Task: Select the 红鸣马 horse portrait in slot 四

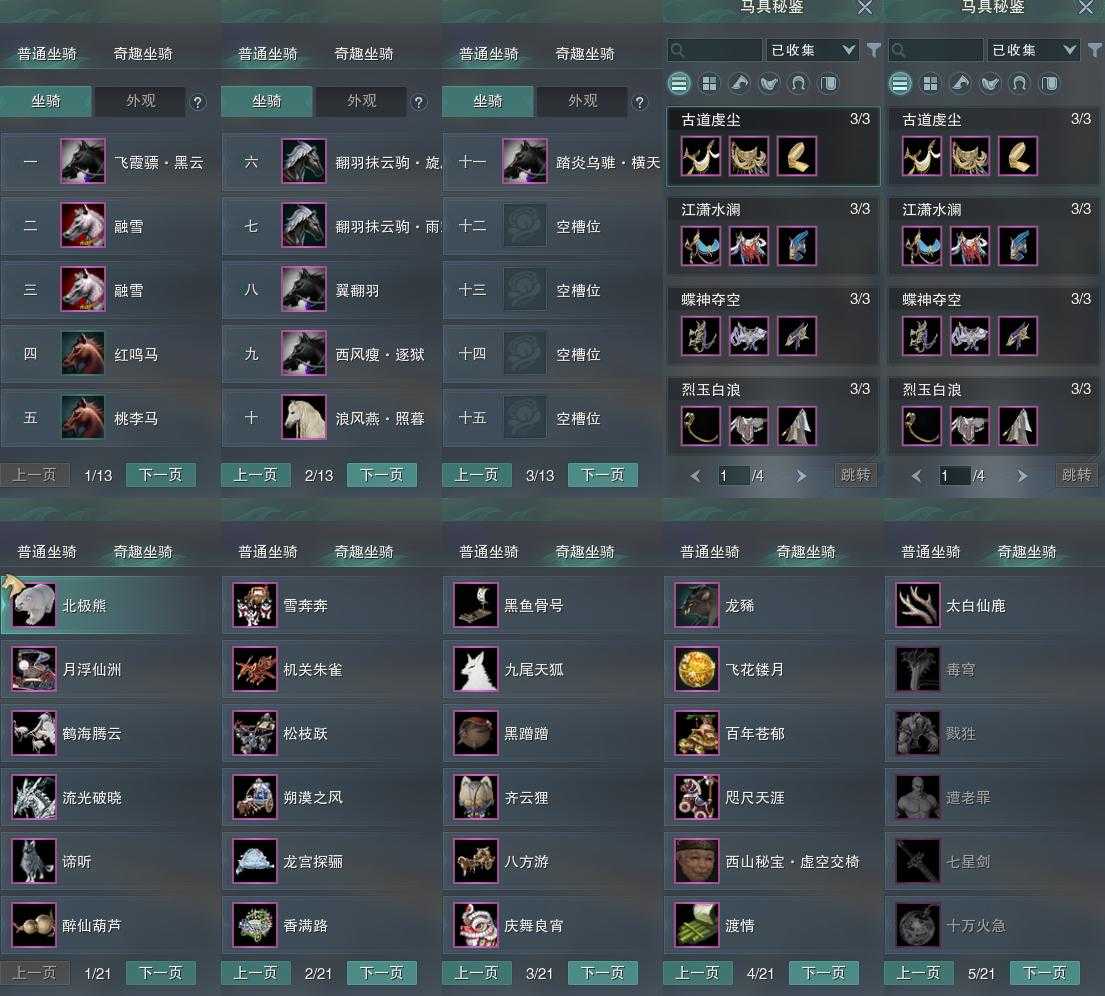Action: [82, 353]
